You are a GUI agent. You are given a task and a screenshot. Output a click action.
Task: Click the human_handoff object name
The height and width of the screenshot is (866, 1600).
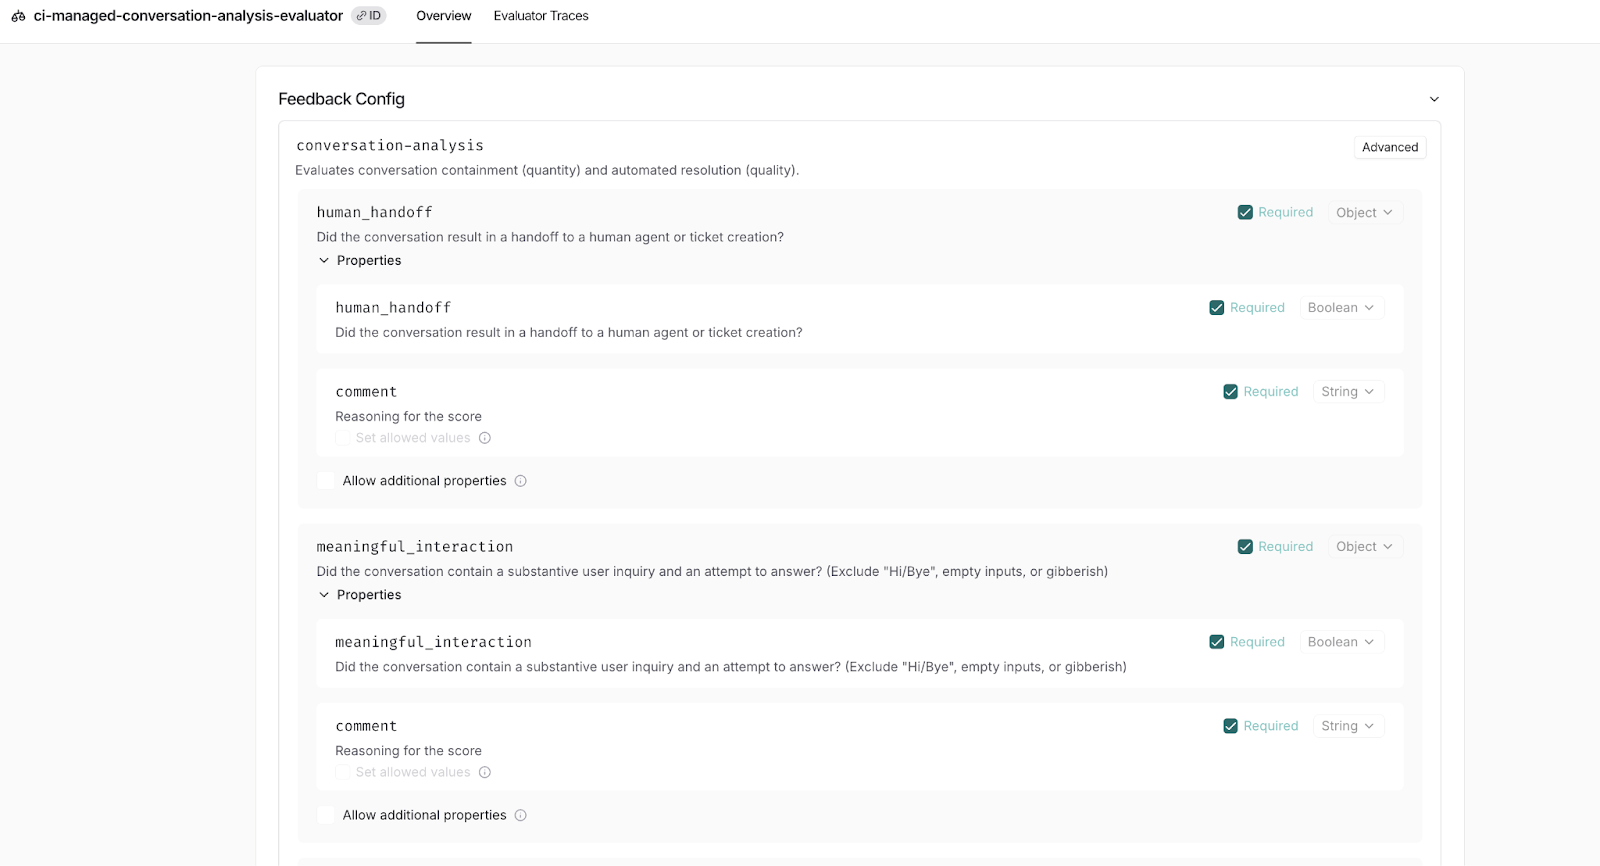click(374, 212)
